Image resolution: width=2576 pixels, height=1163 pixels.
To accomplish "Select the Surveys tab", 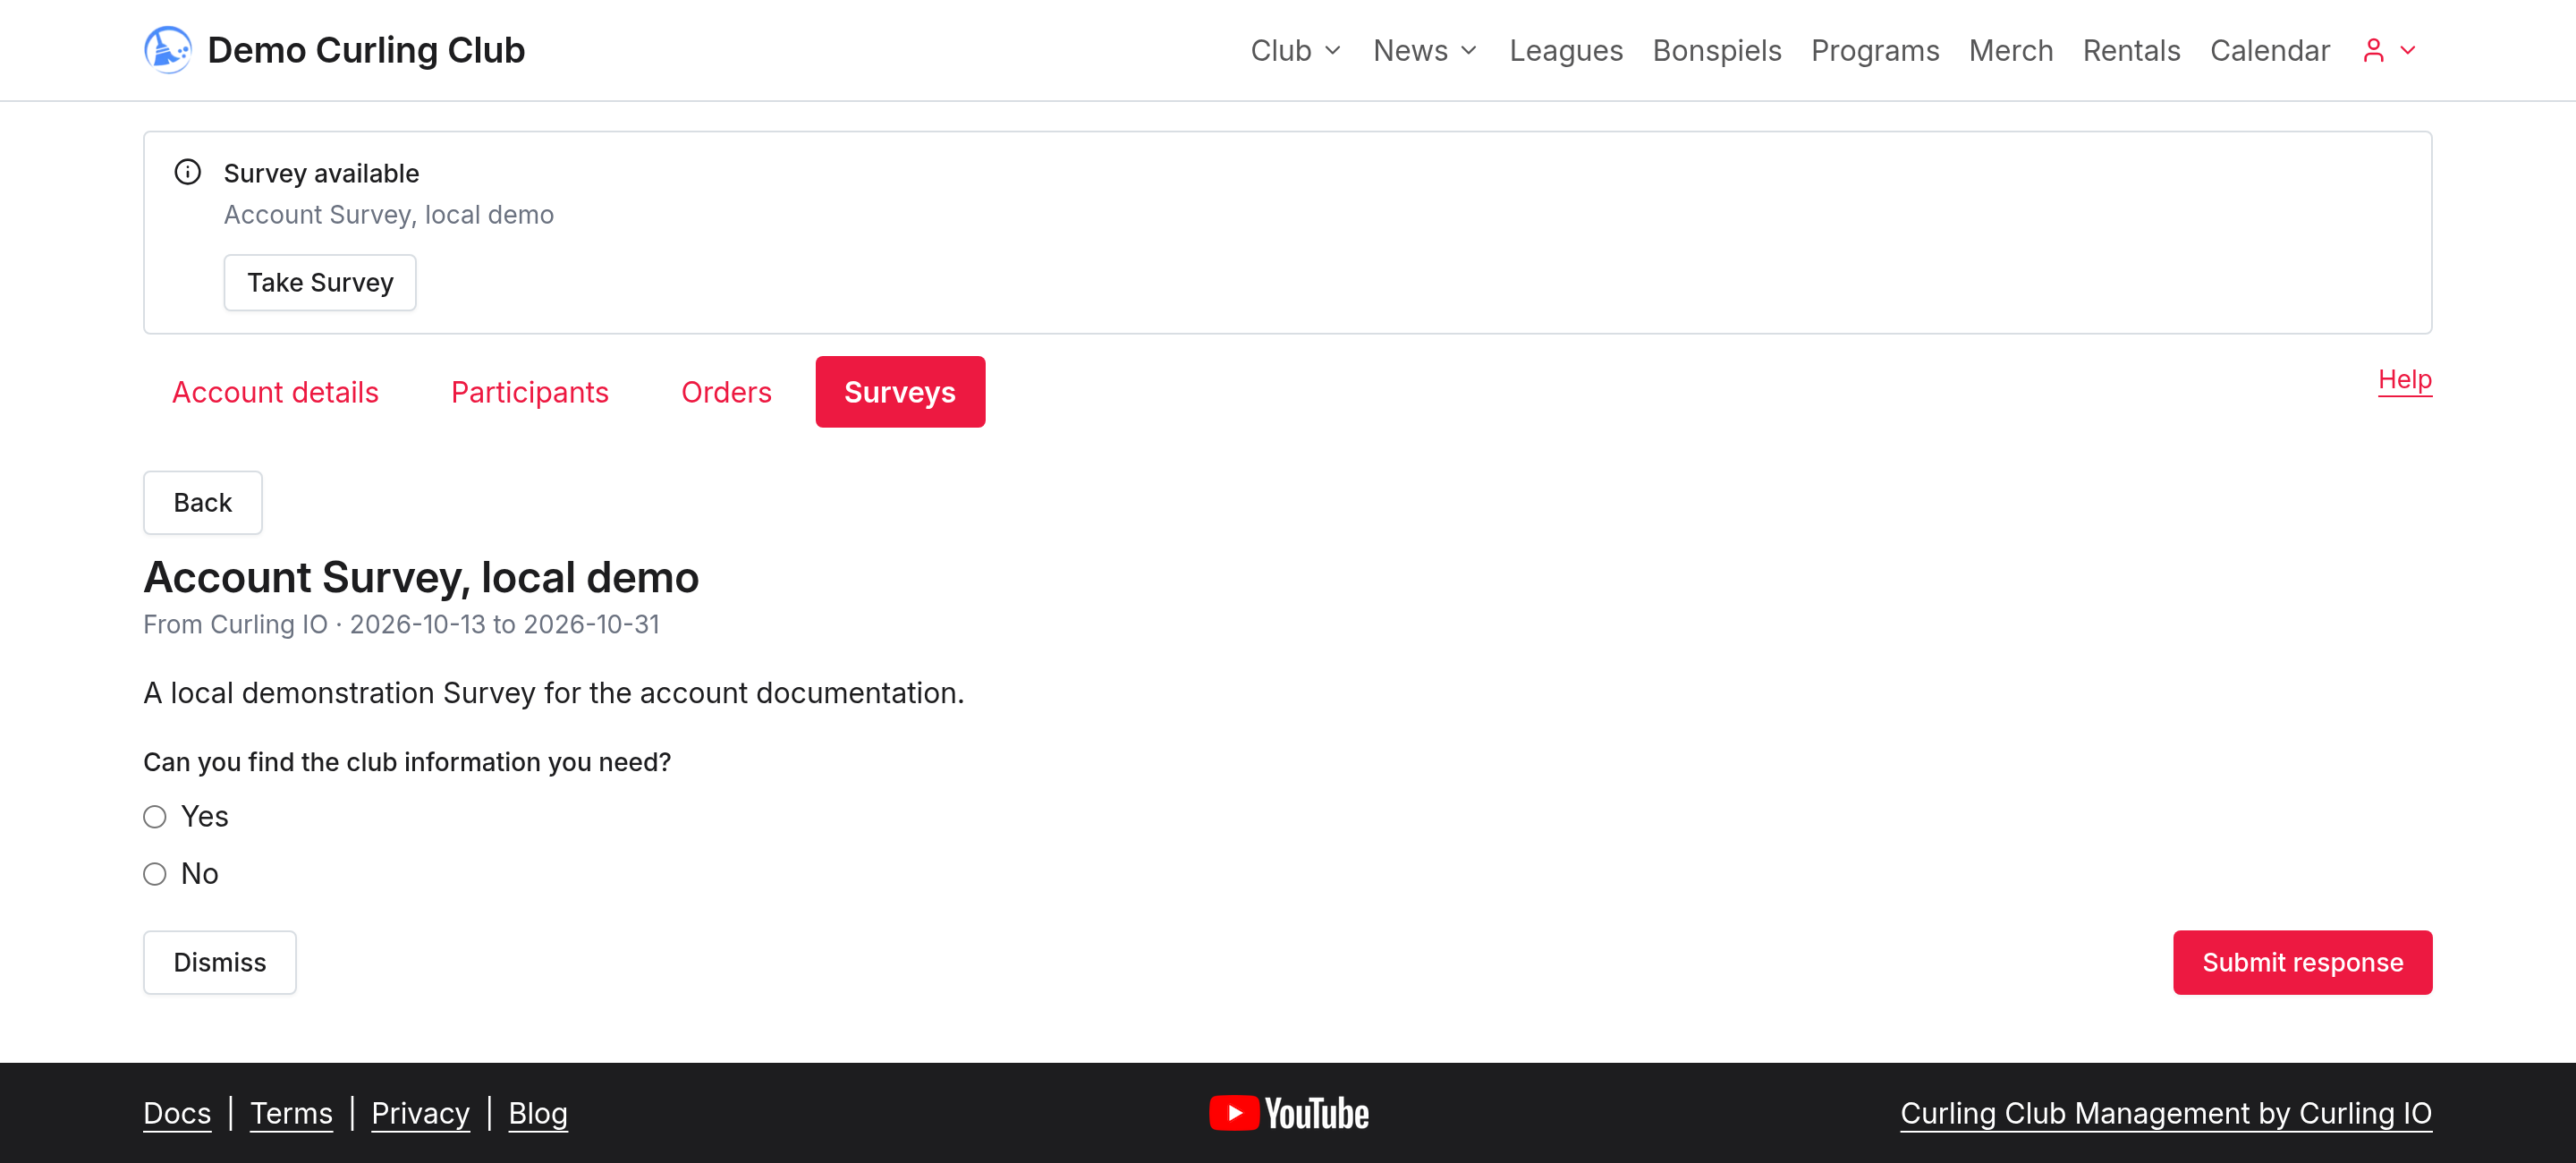I will point(900,392).
